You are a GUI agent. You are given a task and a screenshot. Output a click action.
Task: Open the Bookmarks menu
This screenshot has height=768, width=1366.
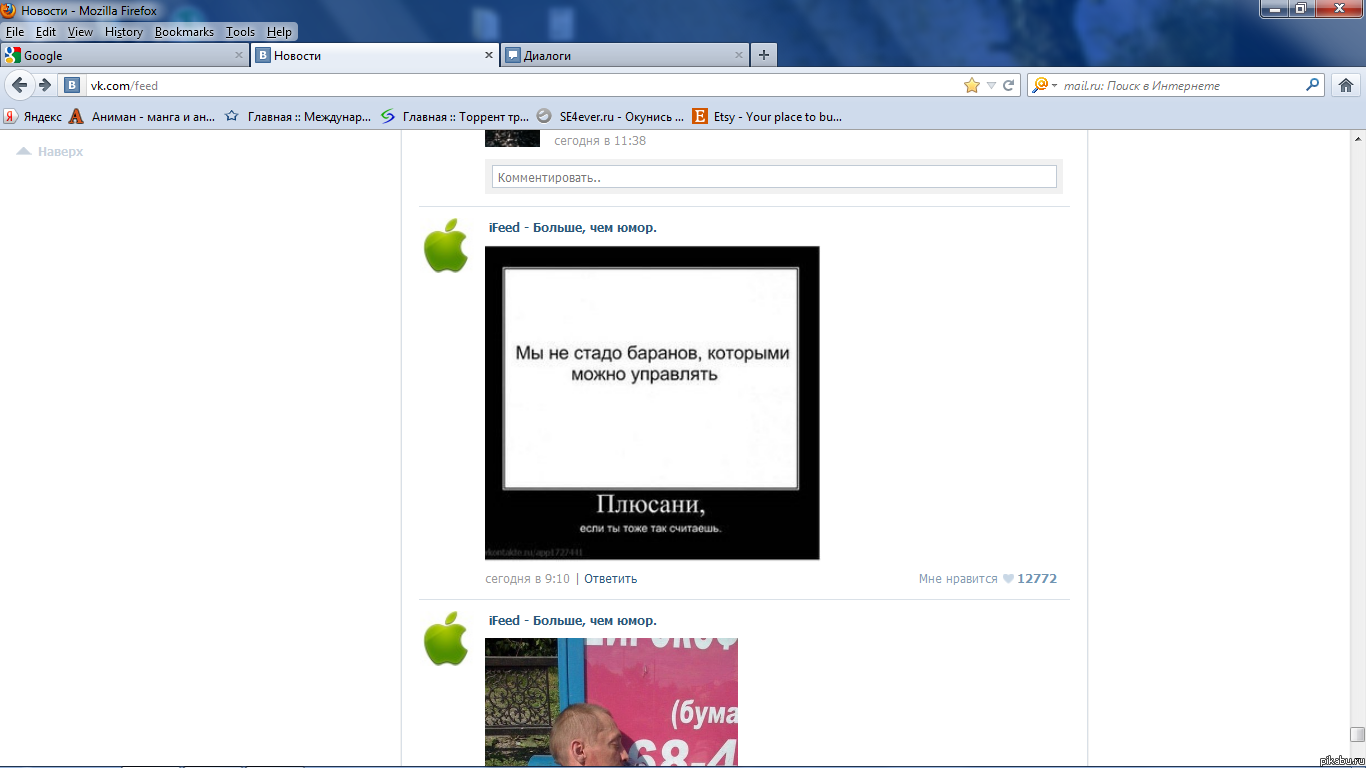pos(184,32)
